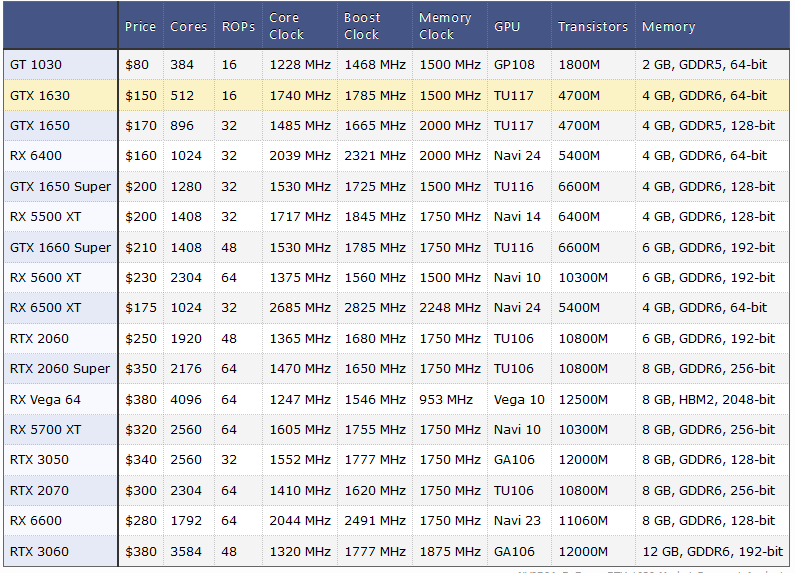Screen dimensions: 795x573
Task: Click the 4096 cores cell
Action: 186,400
